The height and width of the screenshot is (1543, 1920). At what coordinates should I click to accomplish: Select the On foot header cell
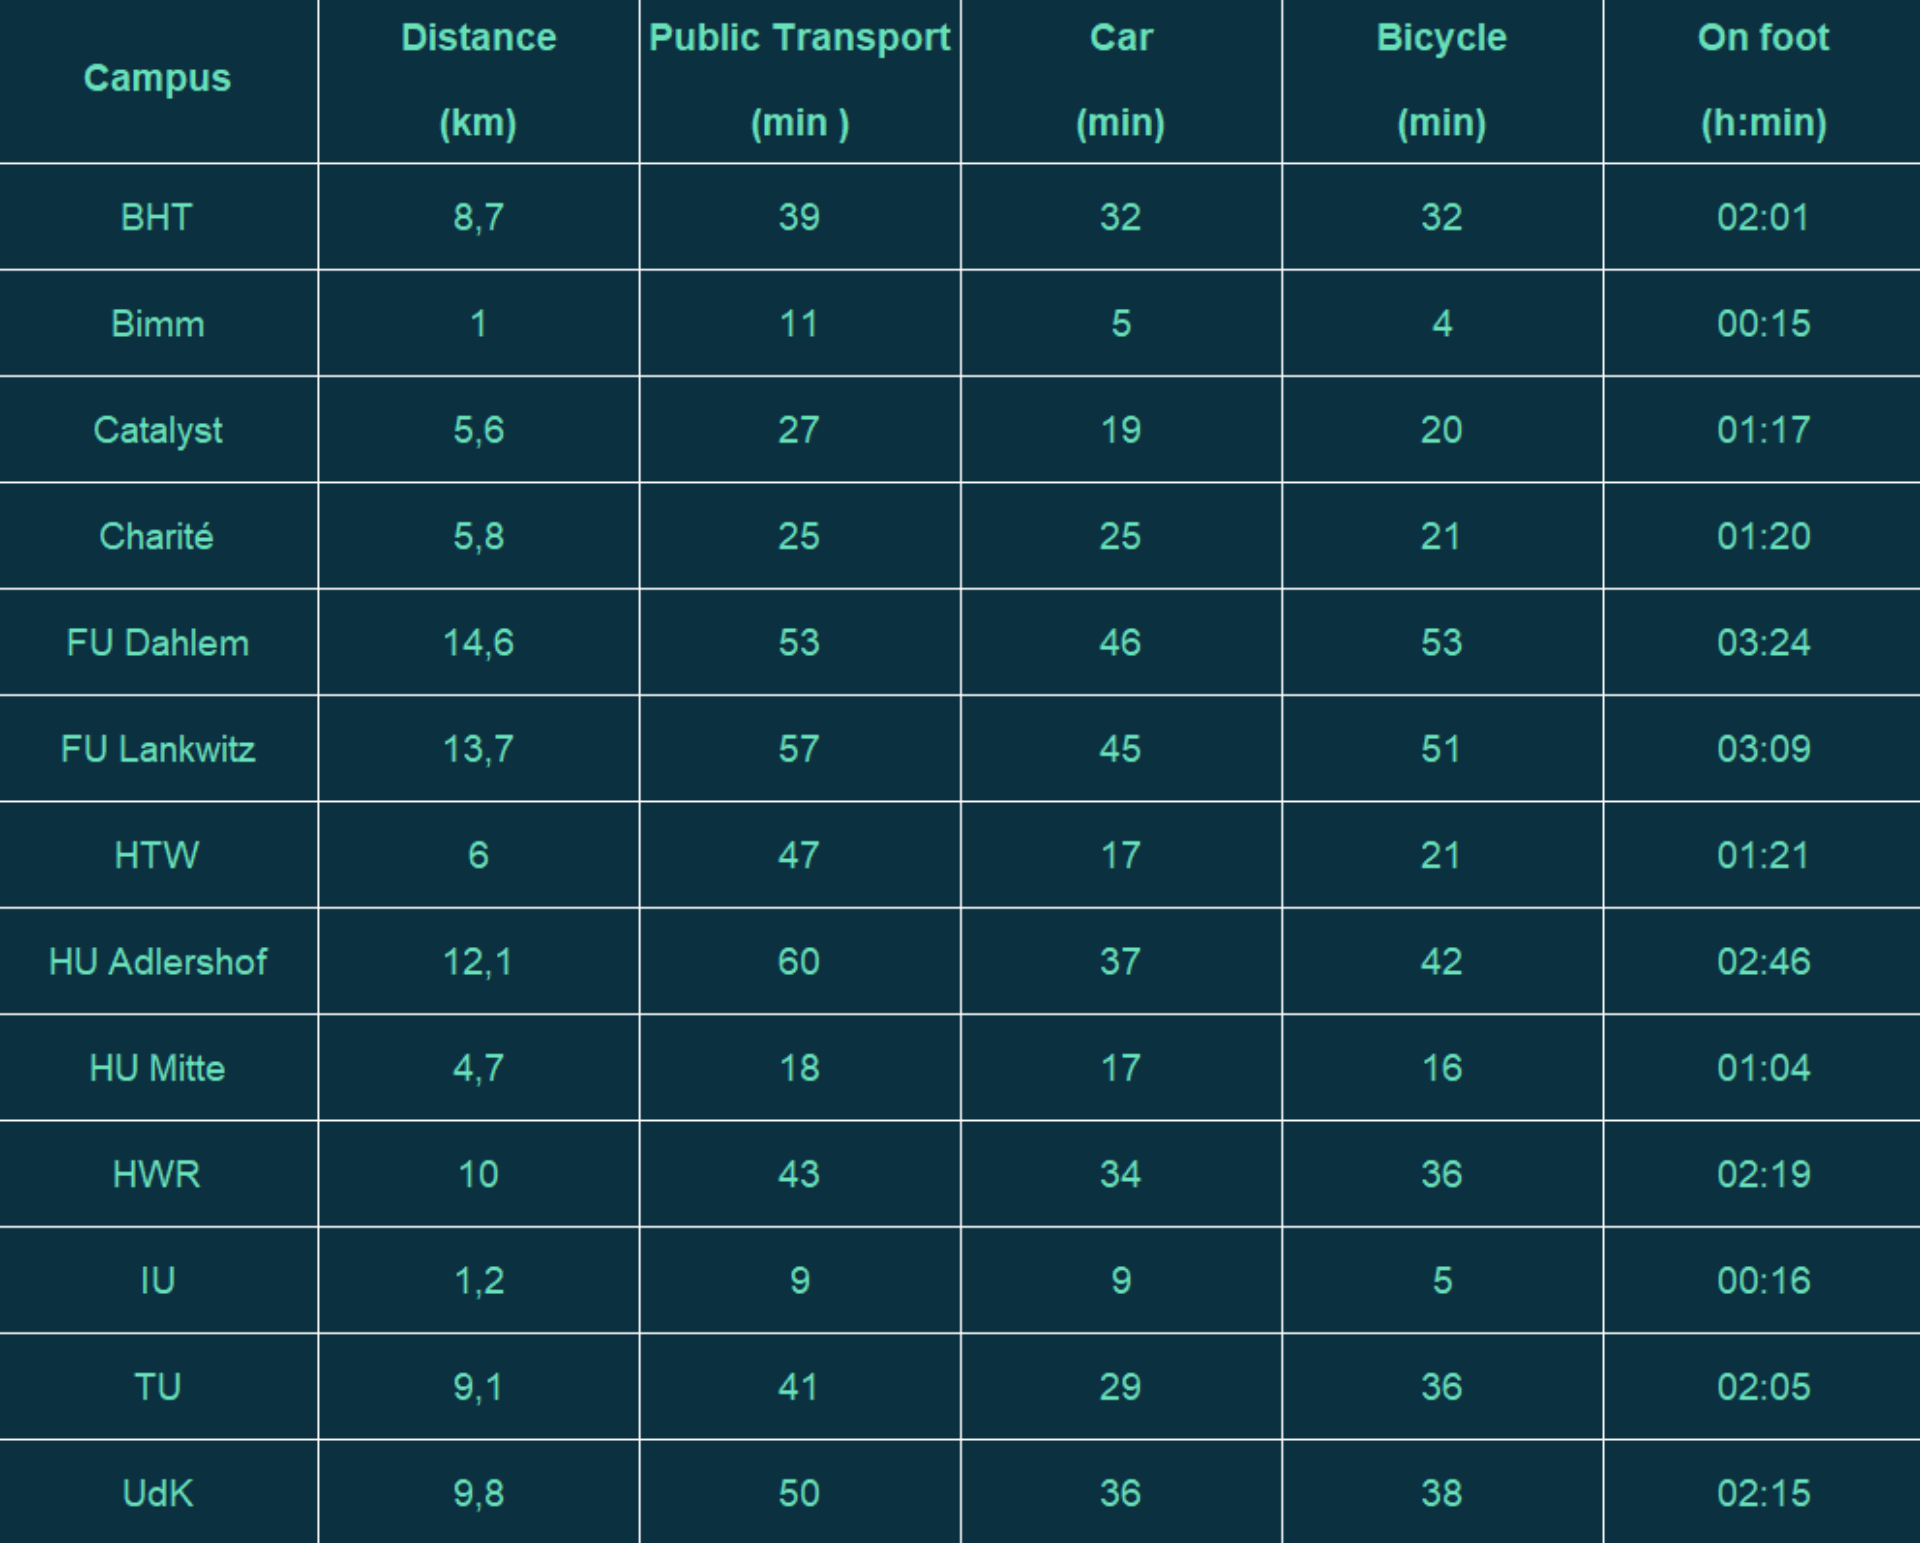[x=1763, y=80]
